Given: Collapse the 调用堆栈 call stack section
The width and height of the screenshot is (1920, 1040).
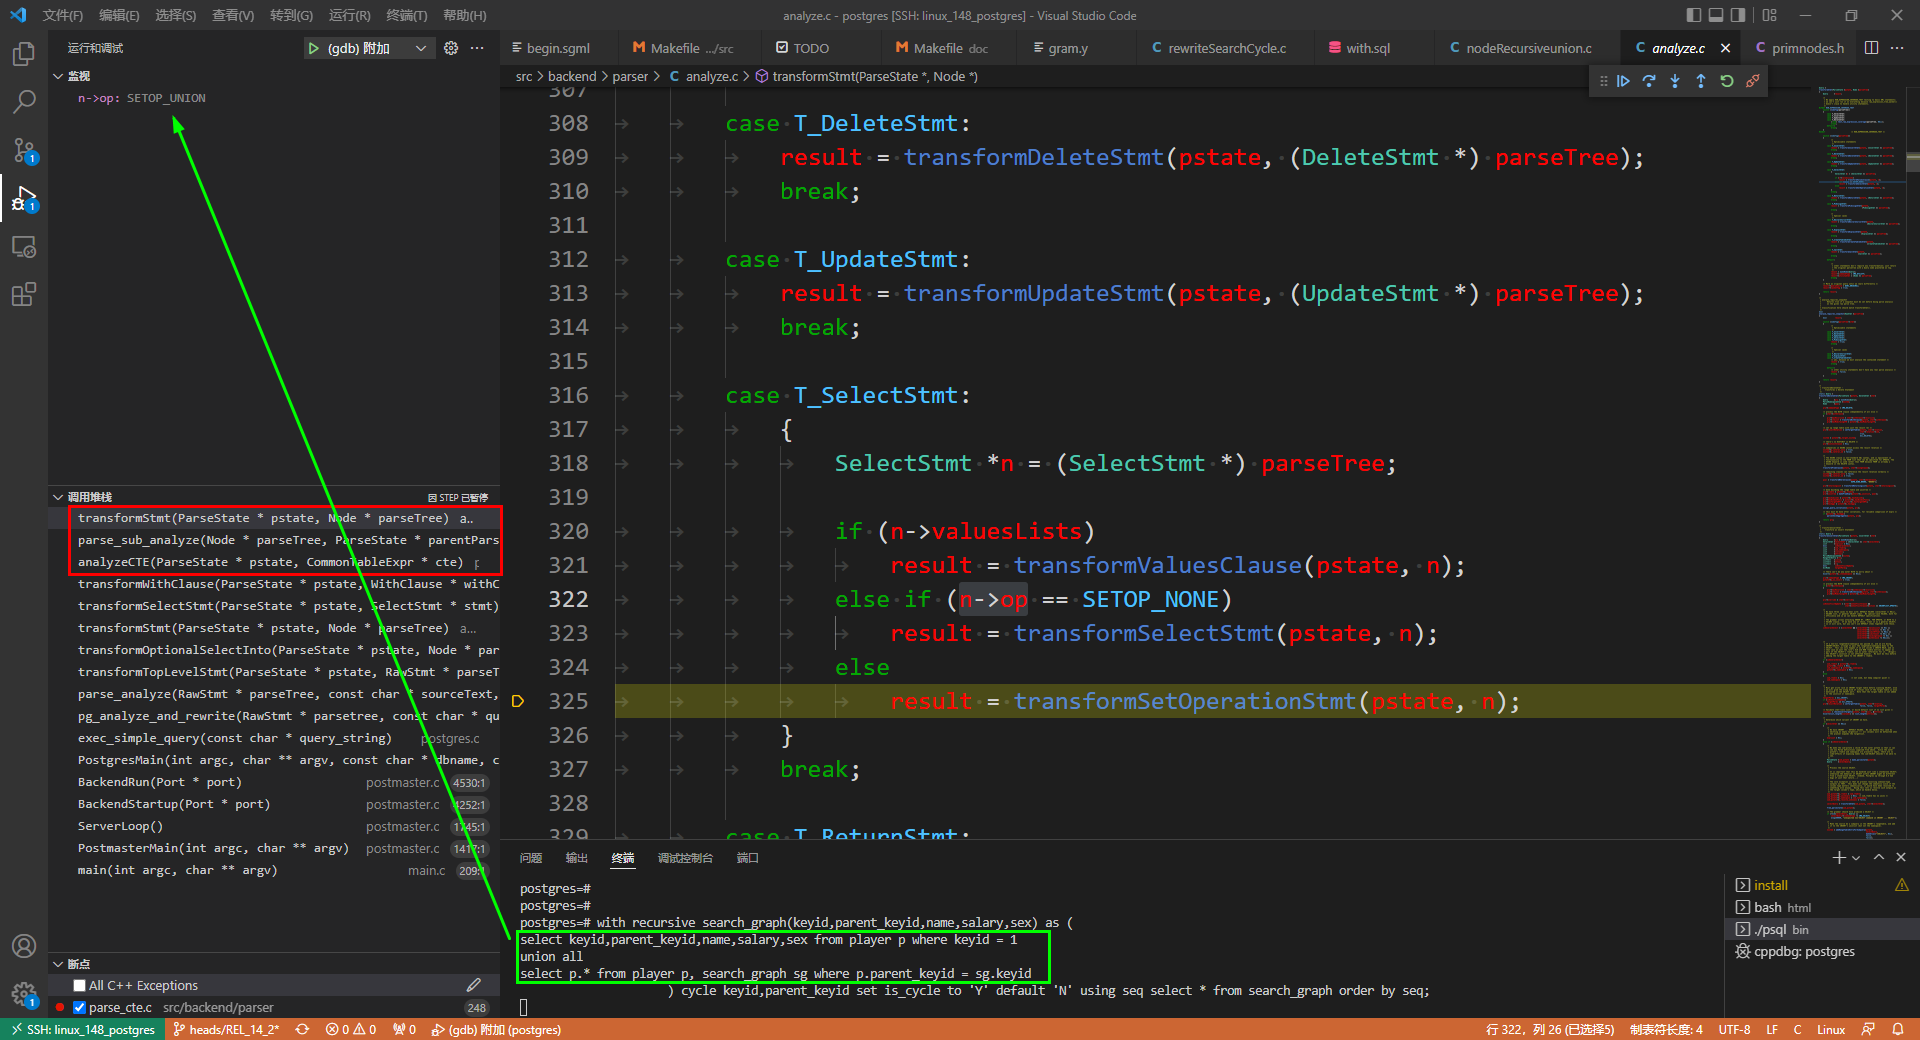Looking at the screenshot, I should (x=58, y=497).
